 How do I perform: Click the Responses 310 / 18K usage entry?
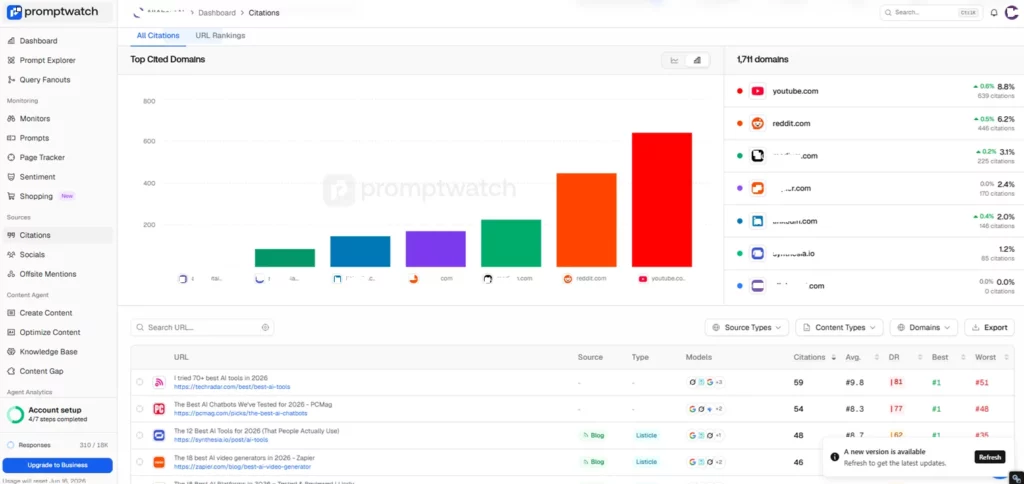[x=57, y=445]
